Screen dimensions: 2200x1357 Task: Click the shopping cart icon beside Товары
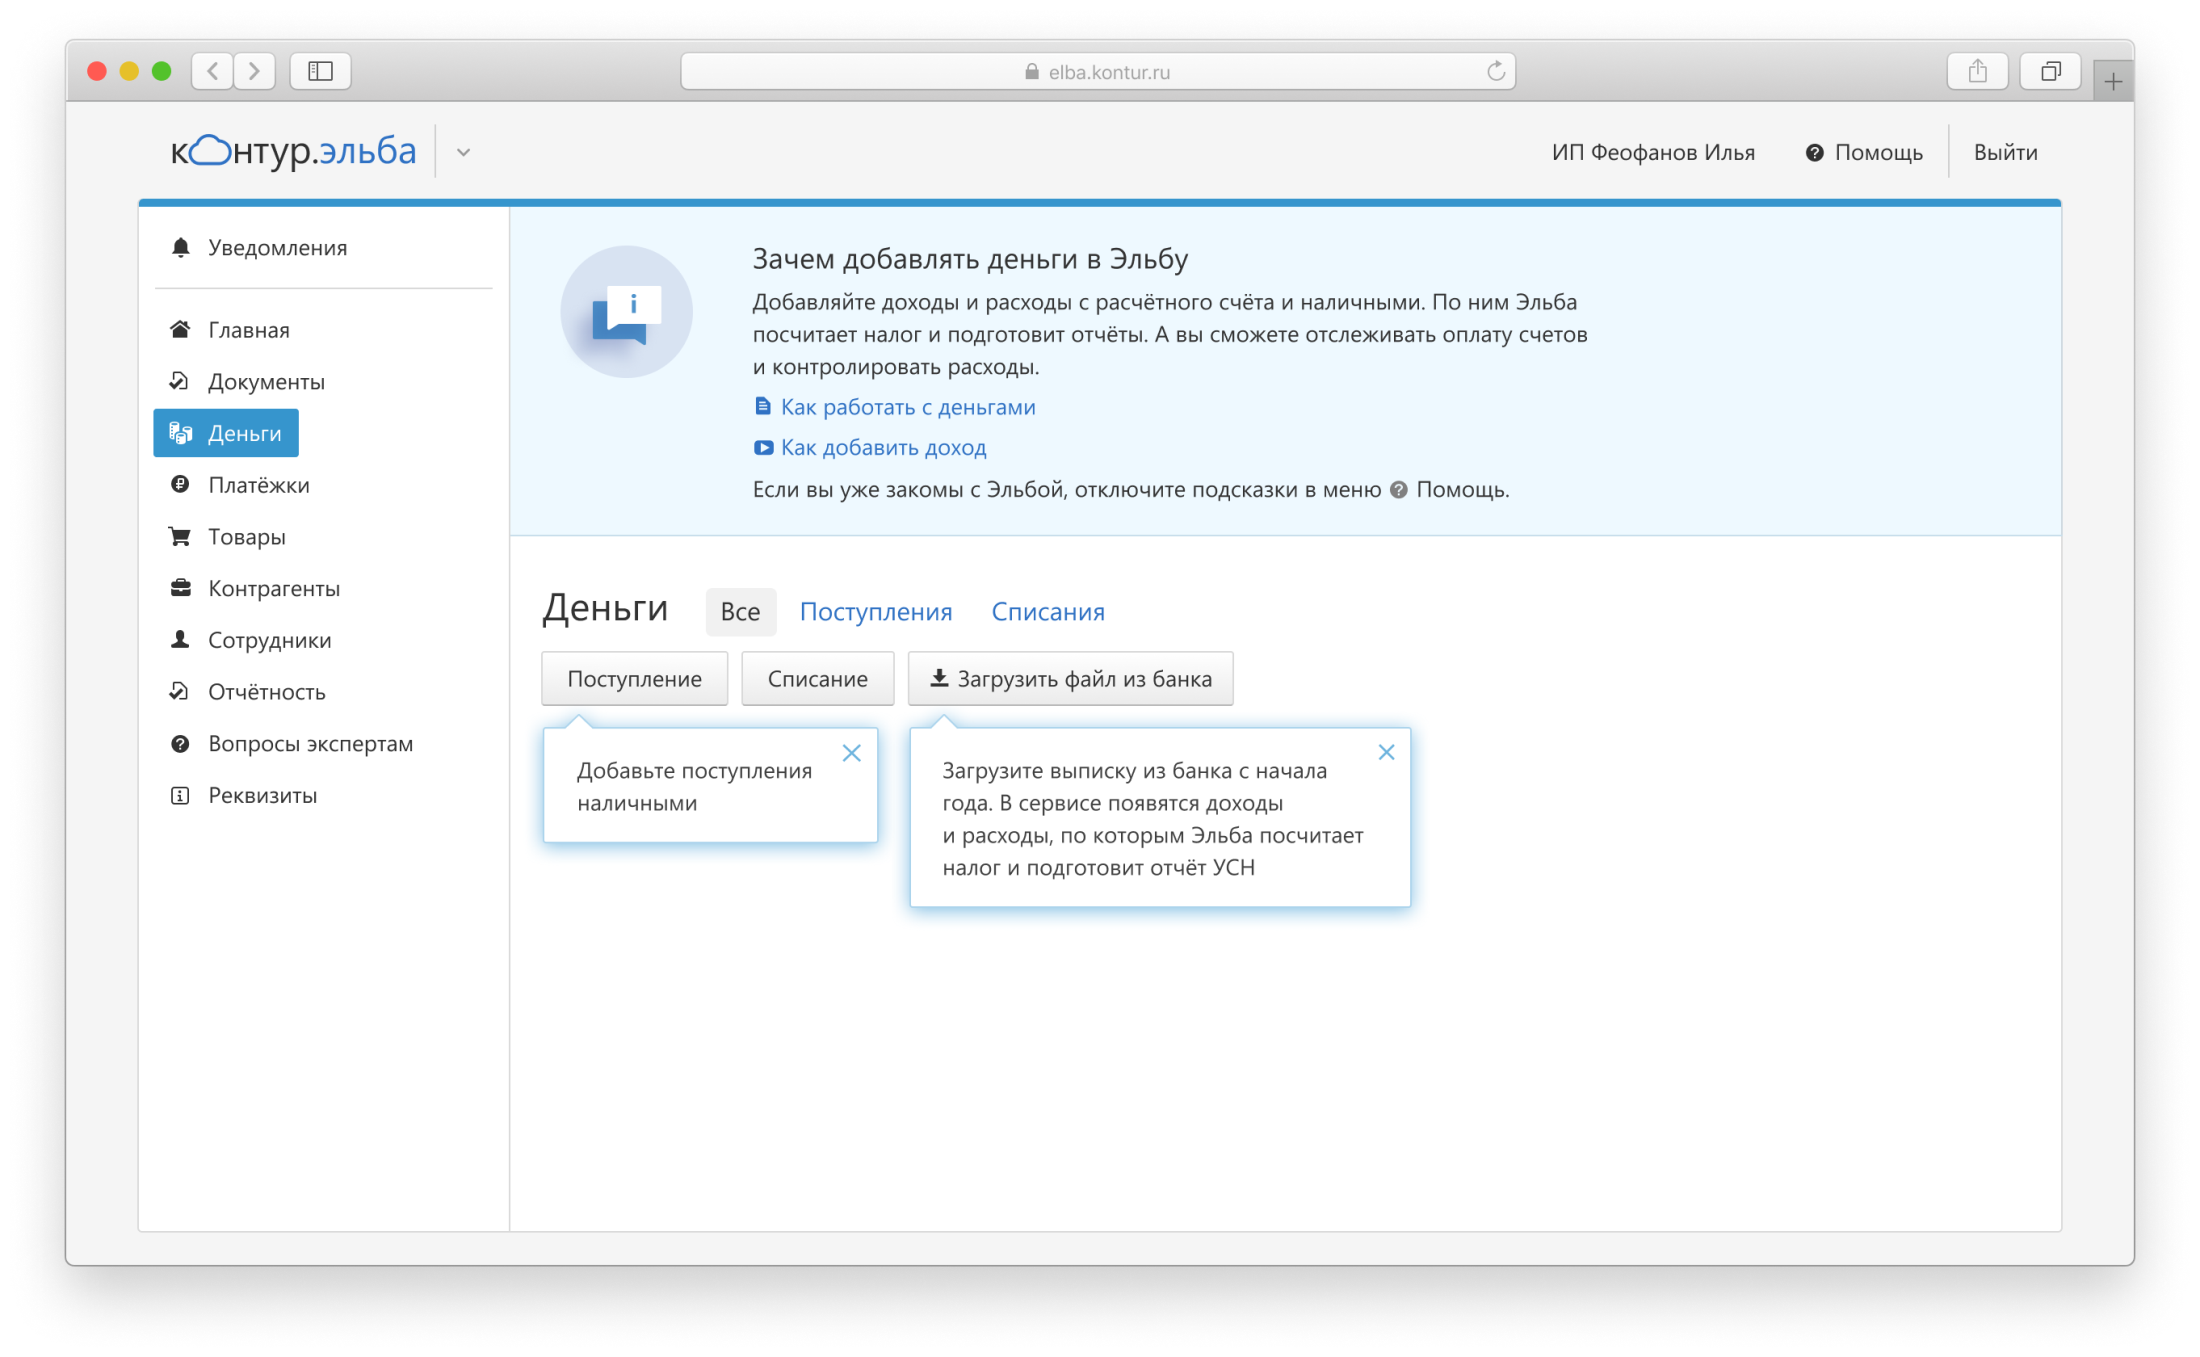coord(180,537)
